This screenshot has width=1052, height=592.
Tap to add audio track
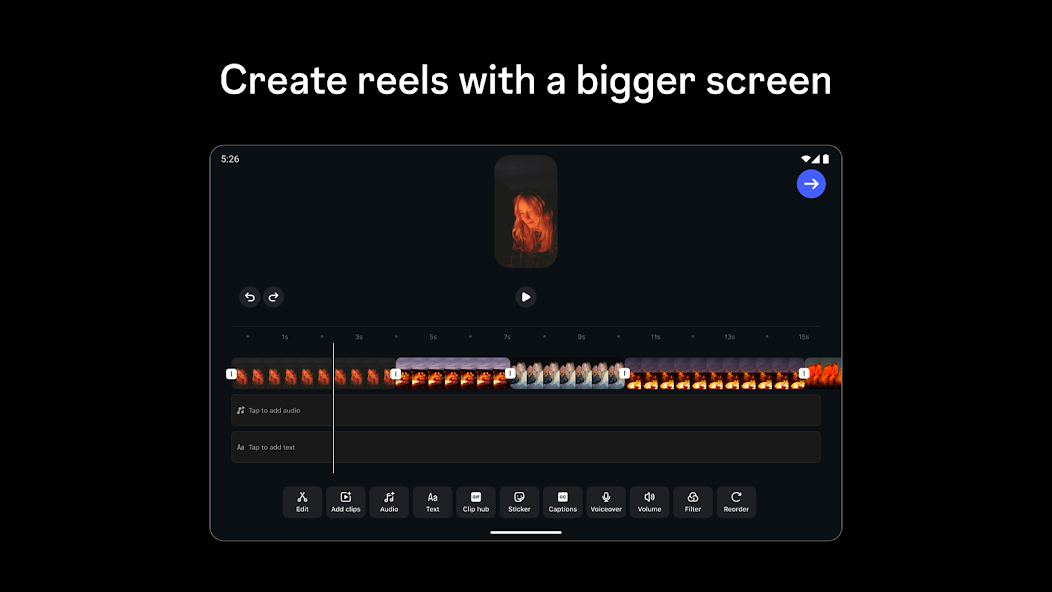point(525,410)
